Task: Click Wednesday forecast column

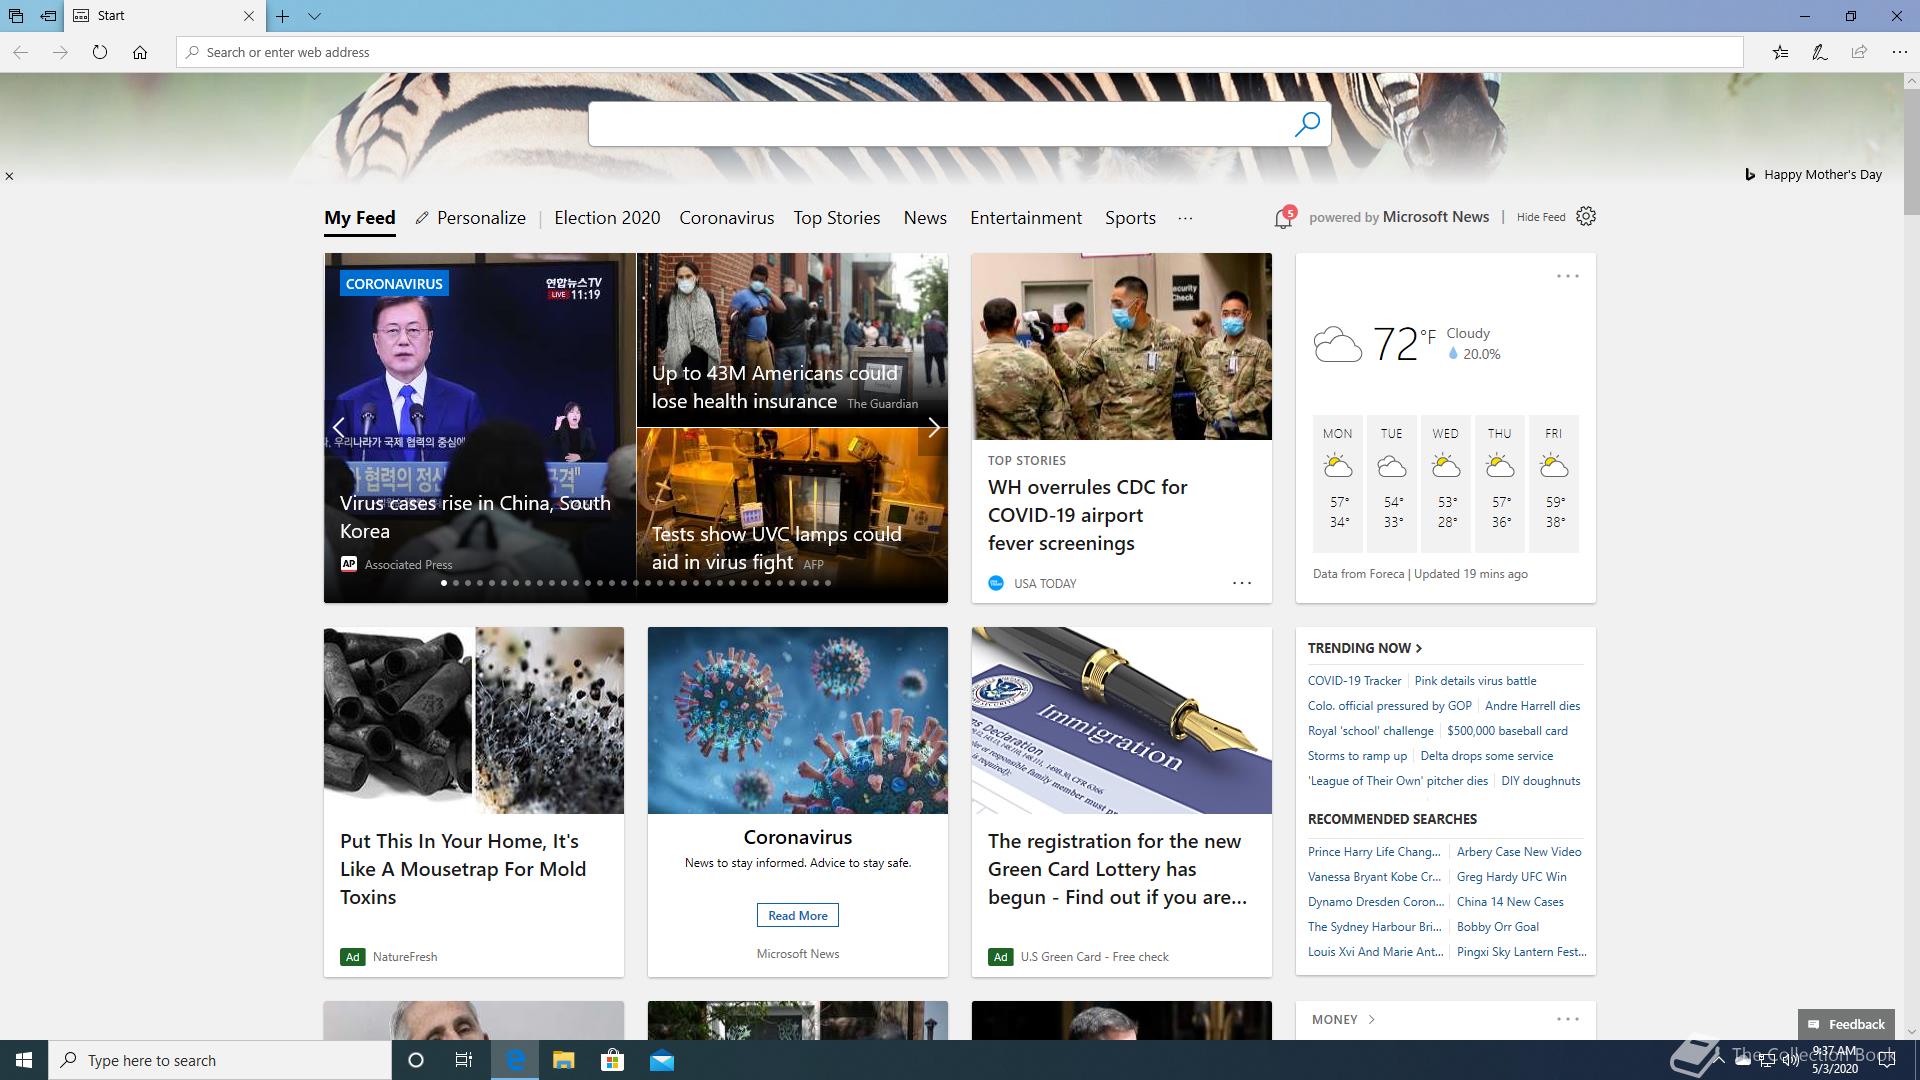Action: click(x=1446, y=483)
